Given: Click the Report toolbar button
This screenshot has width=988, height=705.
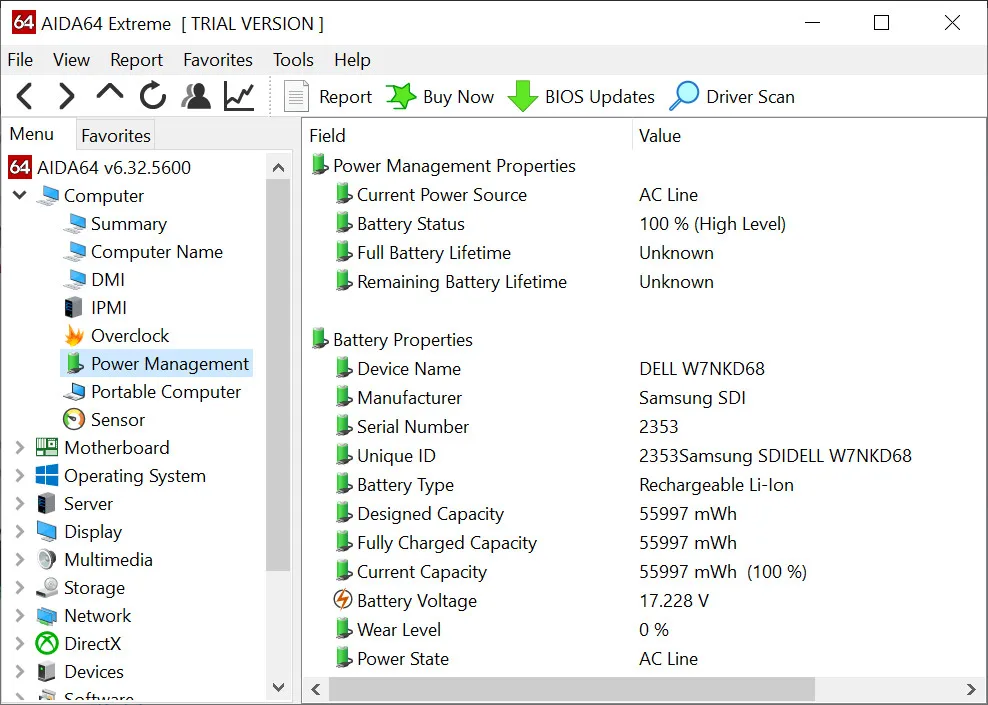Looking at the screenshot, I should (328, 96).
